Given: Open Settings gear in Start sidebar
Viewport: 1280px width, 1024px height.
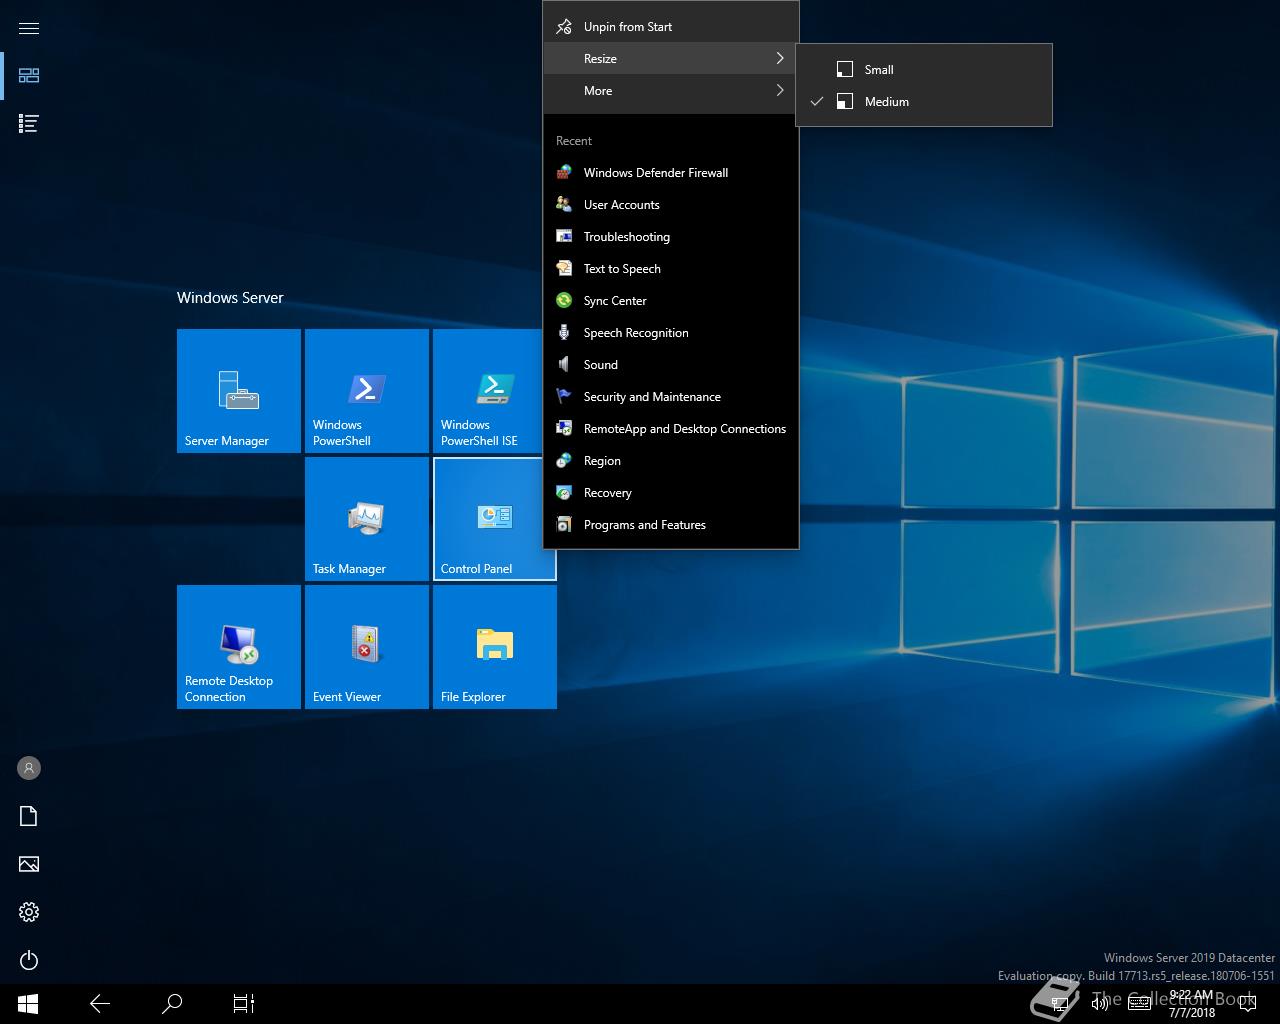Looking at the screenshot, I should [29, 912].
